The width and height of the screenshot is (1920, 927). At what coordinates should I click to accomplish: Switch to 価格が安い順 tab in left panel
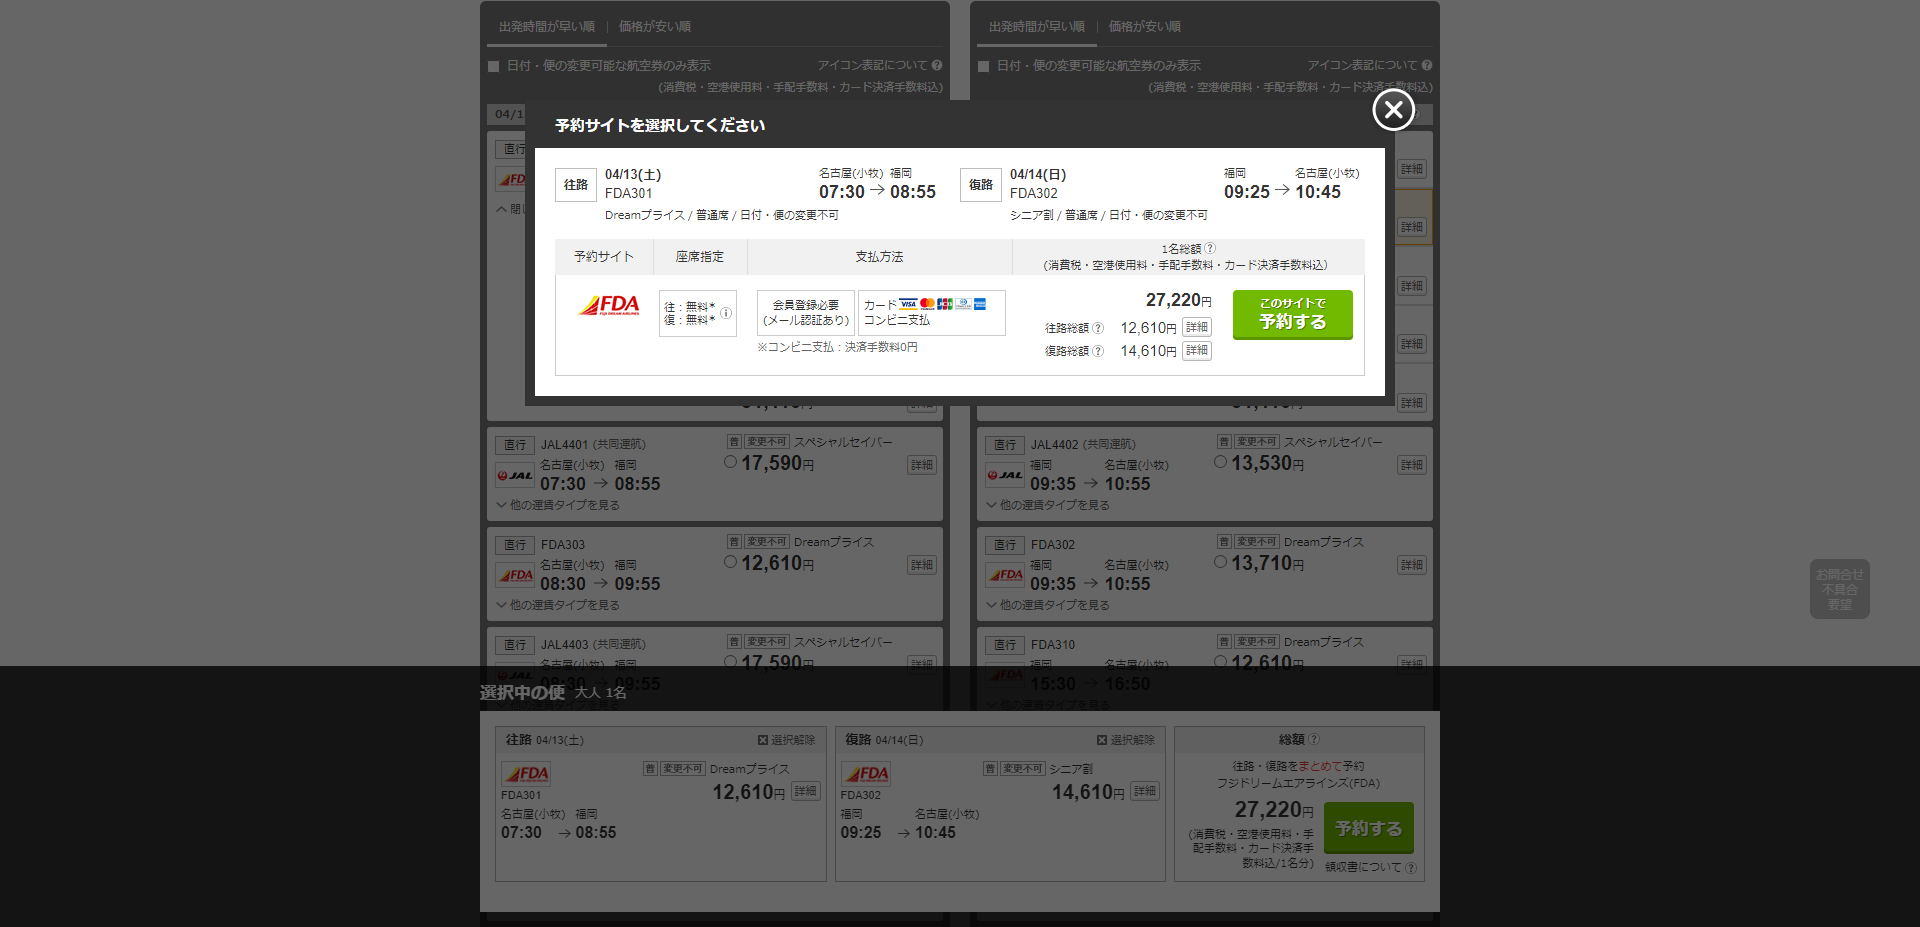pos(655,27)
